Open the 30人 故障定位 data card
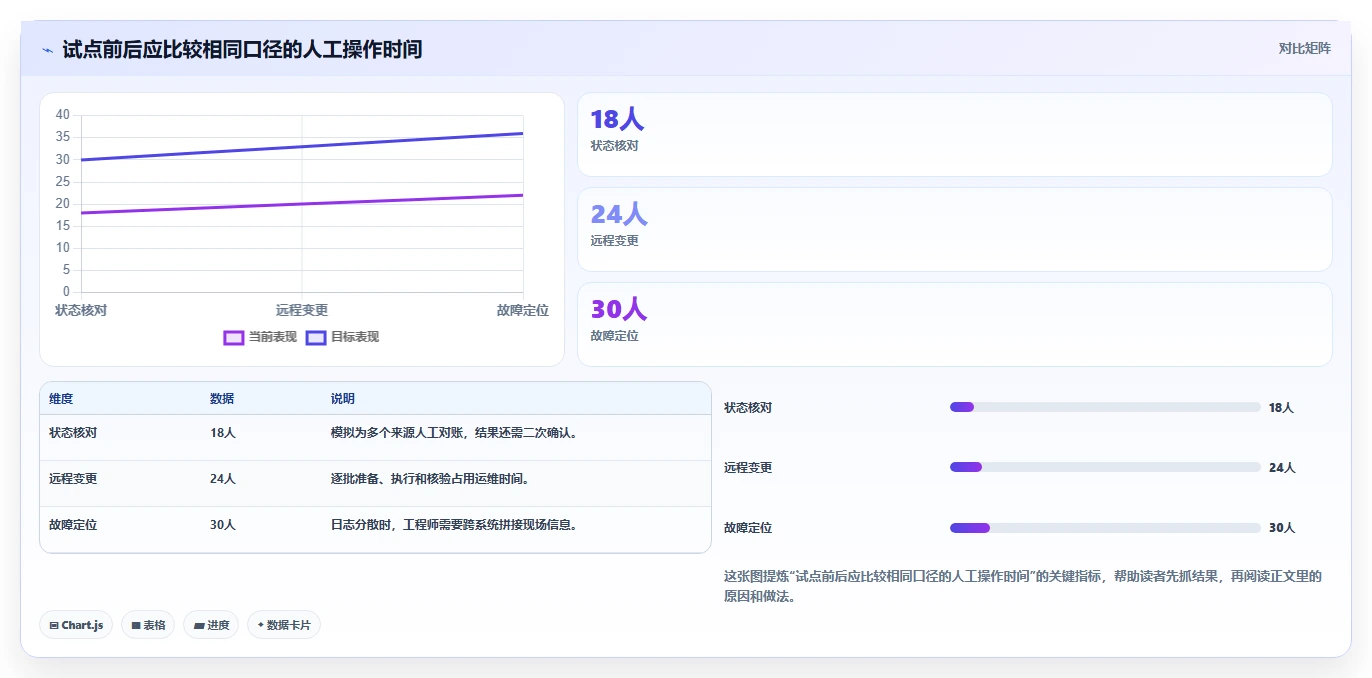 point(955,325)
